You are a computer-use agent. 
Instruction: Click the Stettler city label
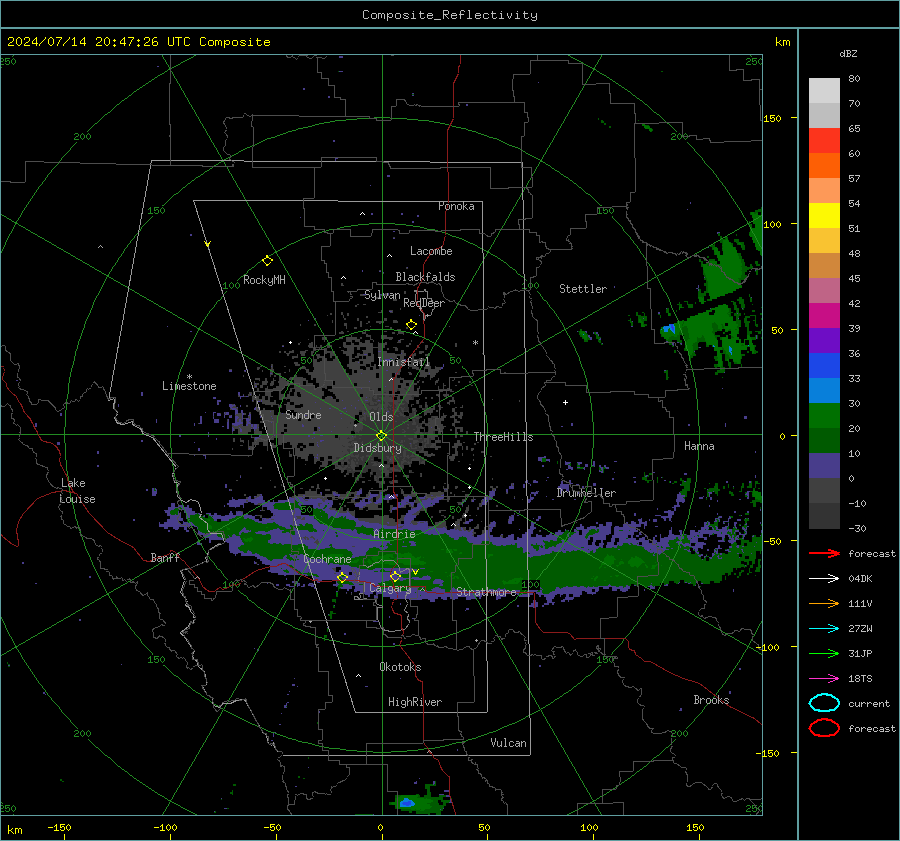tap(583, 289)
